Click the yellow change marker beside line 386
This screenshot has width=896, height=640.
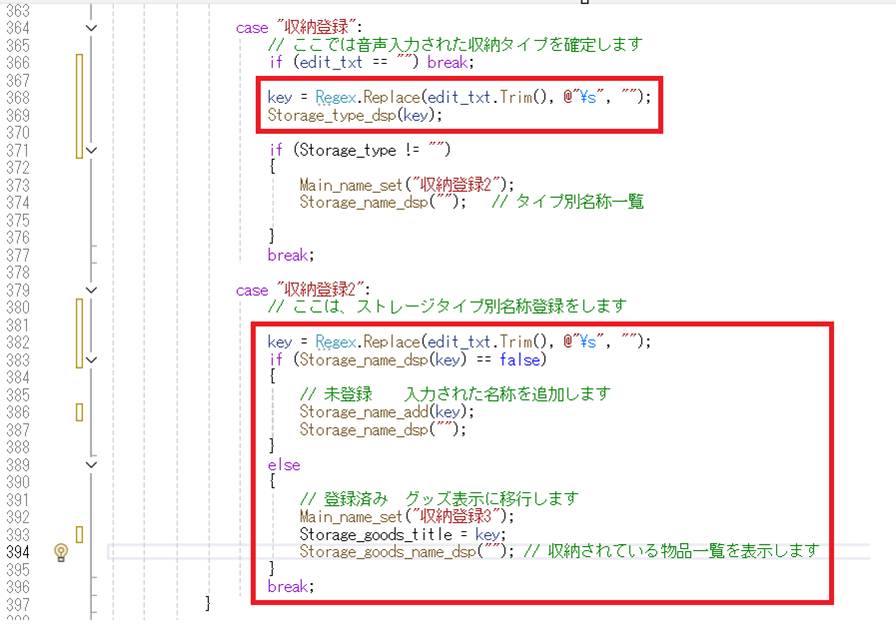pos(80,412)
